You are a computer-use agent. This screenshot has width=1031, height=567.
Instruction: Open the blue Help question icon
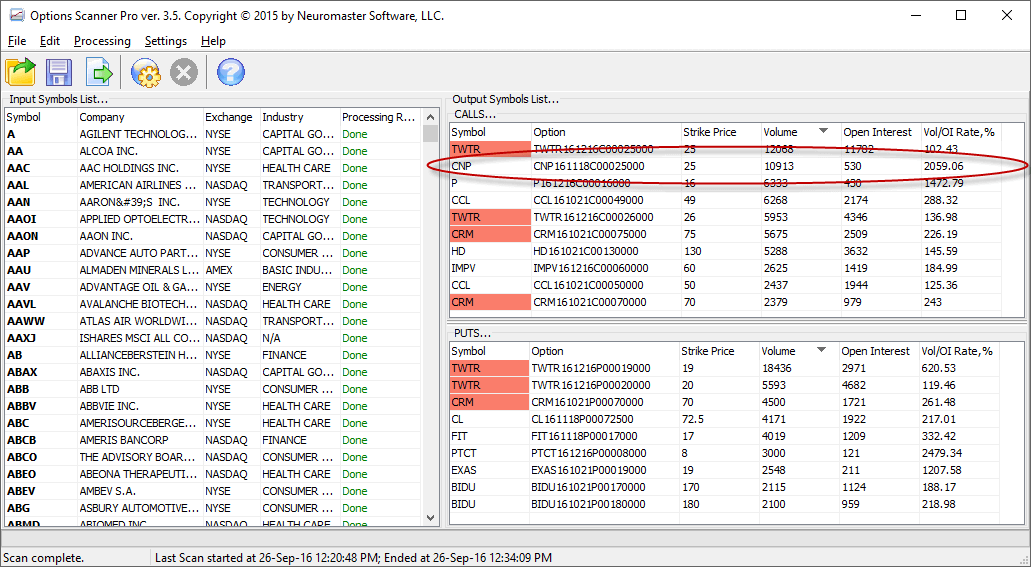pos(230,72)
